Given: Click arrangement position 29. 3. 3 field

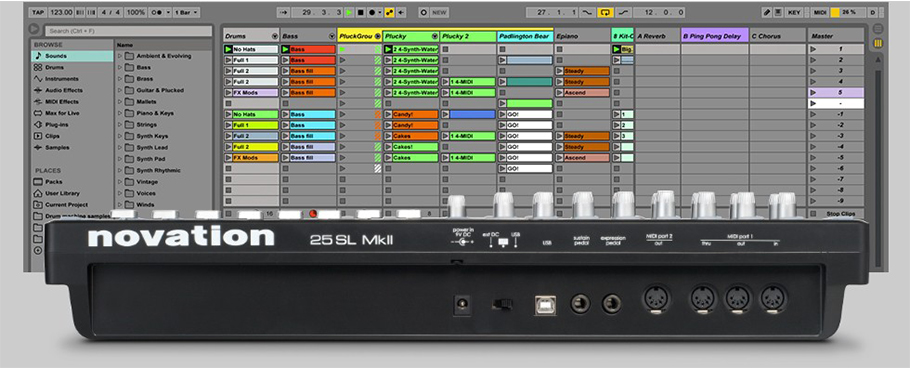Looking at the screenshot, I should (x=317, y=12).
